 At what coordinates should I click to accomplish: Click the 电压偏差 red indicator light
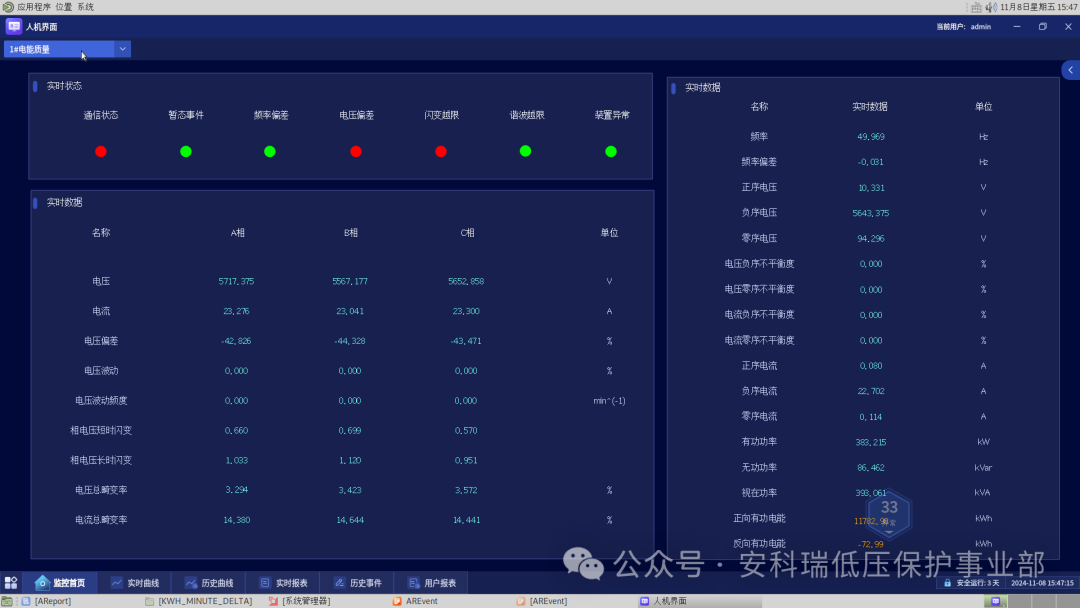pyautogui.click(x=355, y=151)
